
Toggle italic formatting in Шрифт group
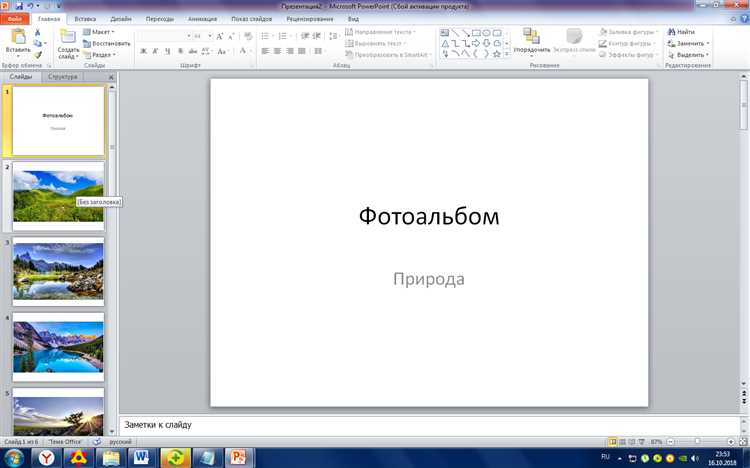pos(156,51)
